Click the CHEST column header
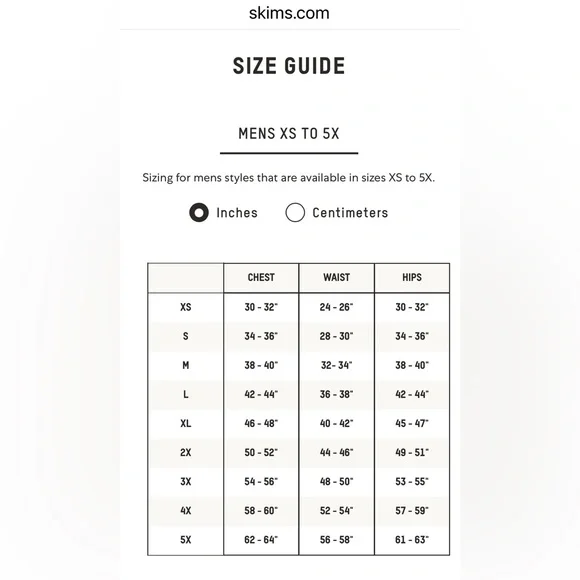Screen dimensions: 580x580 click(x=261, y=277)
